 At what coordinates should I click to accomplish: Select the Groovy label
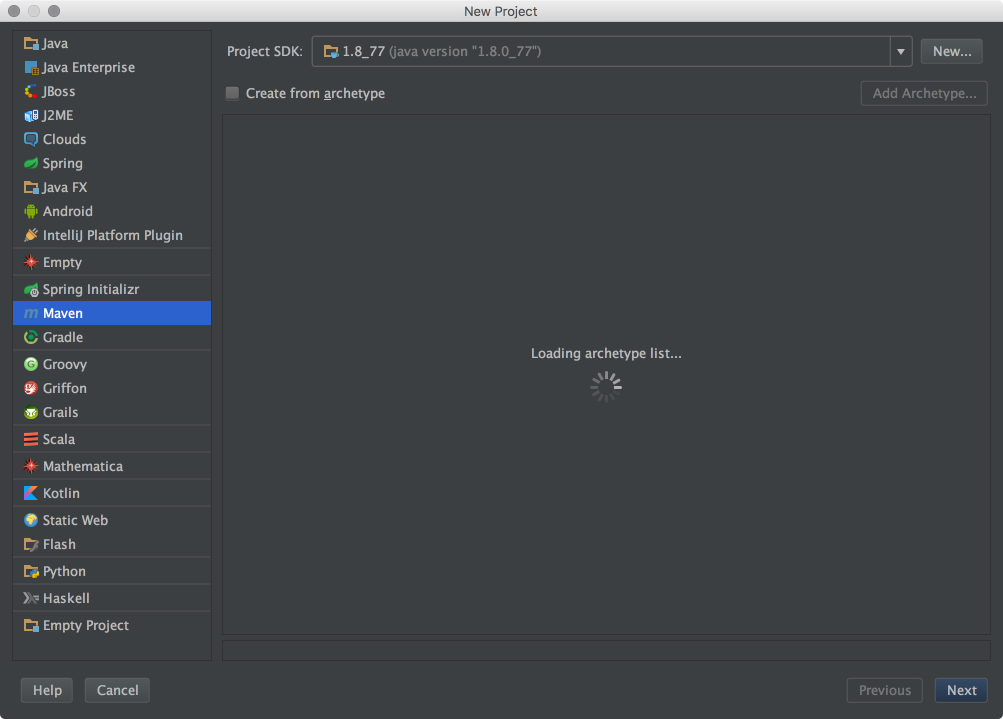tap(65, 365)
